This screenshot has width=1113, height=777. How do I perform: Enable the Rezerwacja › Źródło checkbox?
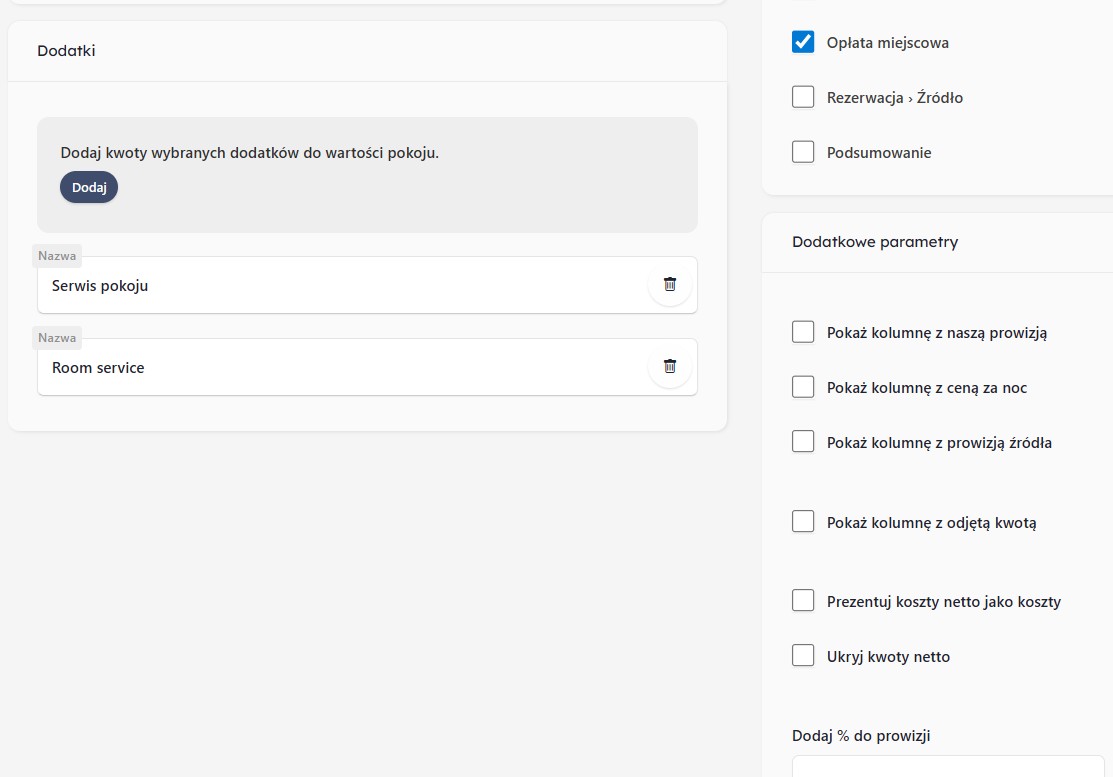803,97
